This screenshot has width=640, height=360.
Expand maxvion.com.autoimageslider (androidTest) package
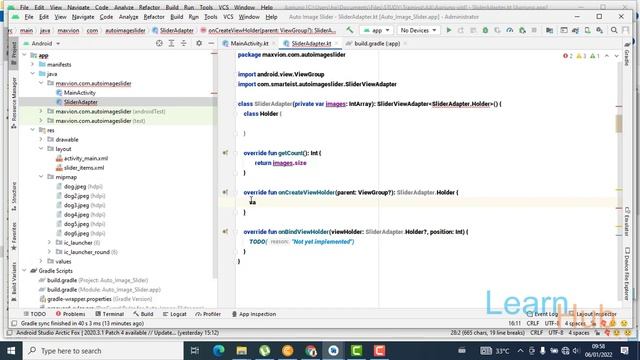tap(41, 111)
